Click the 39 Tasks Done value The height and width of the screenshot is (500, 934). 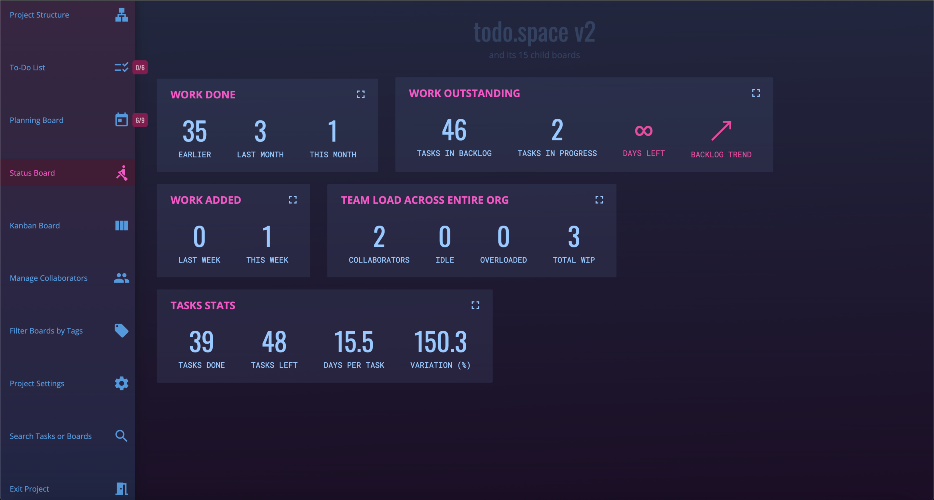pos(201,342)
